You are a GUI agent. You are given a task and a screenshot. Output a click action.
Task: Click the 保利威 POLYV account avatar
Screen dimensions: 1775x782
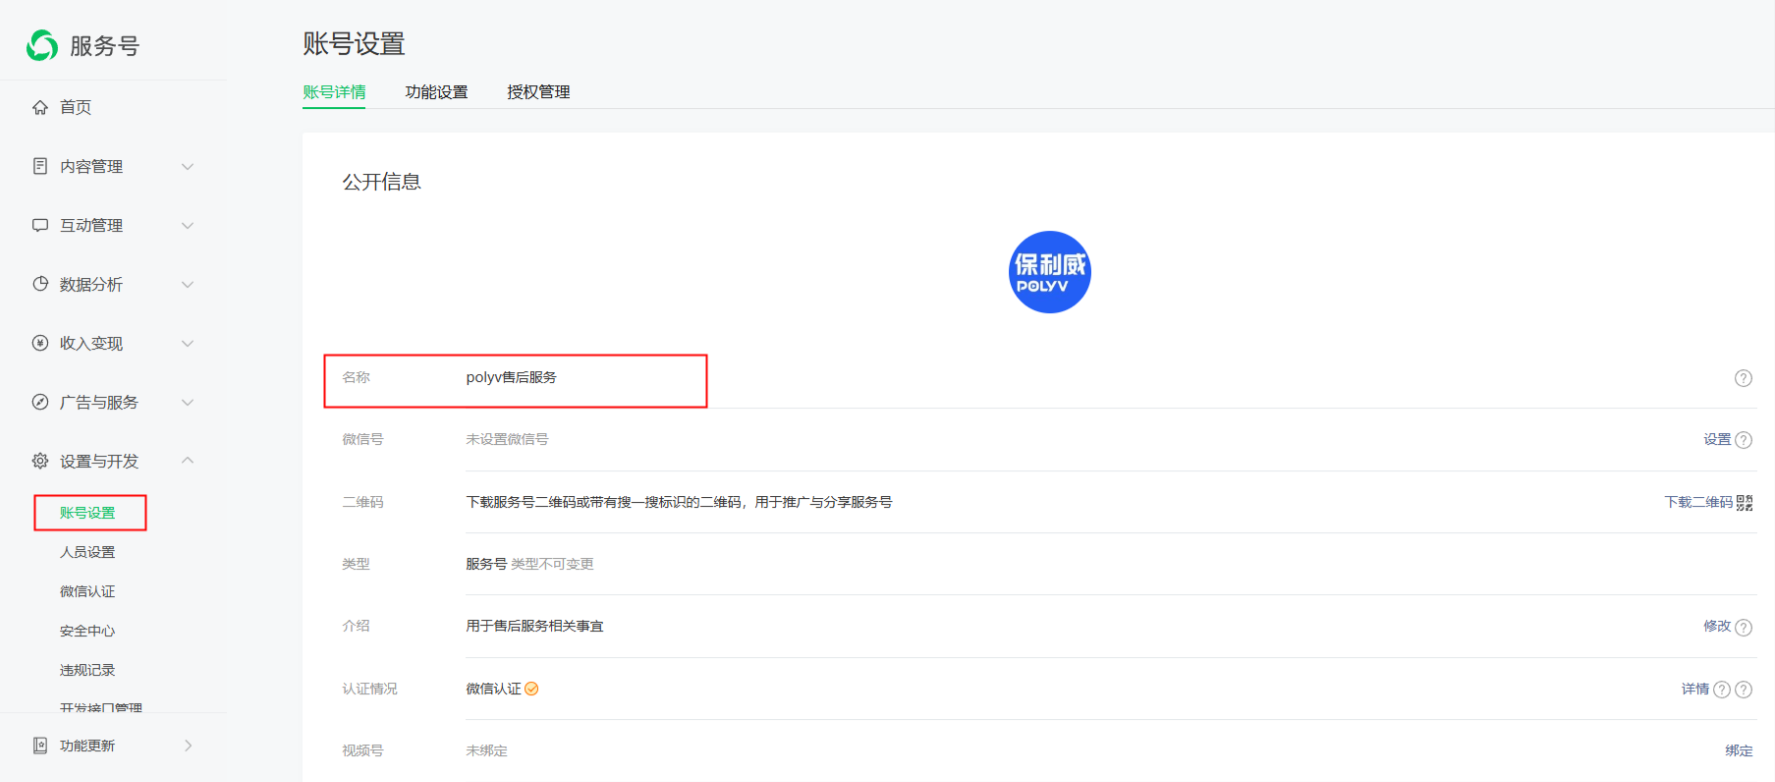pos(1049,272)
